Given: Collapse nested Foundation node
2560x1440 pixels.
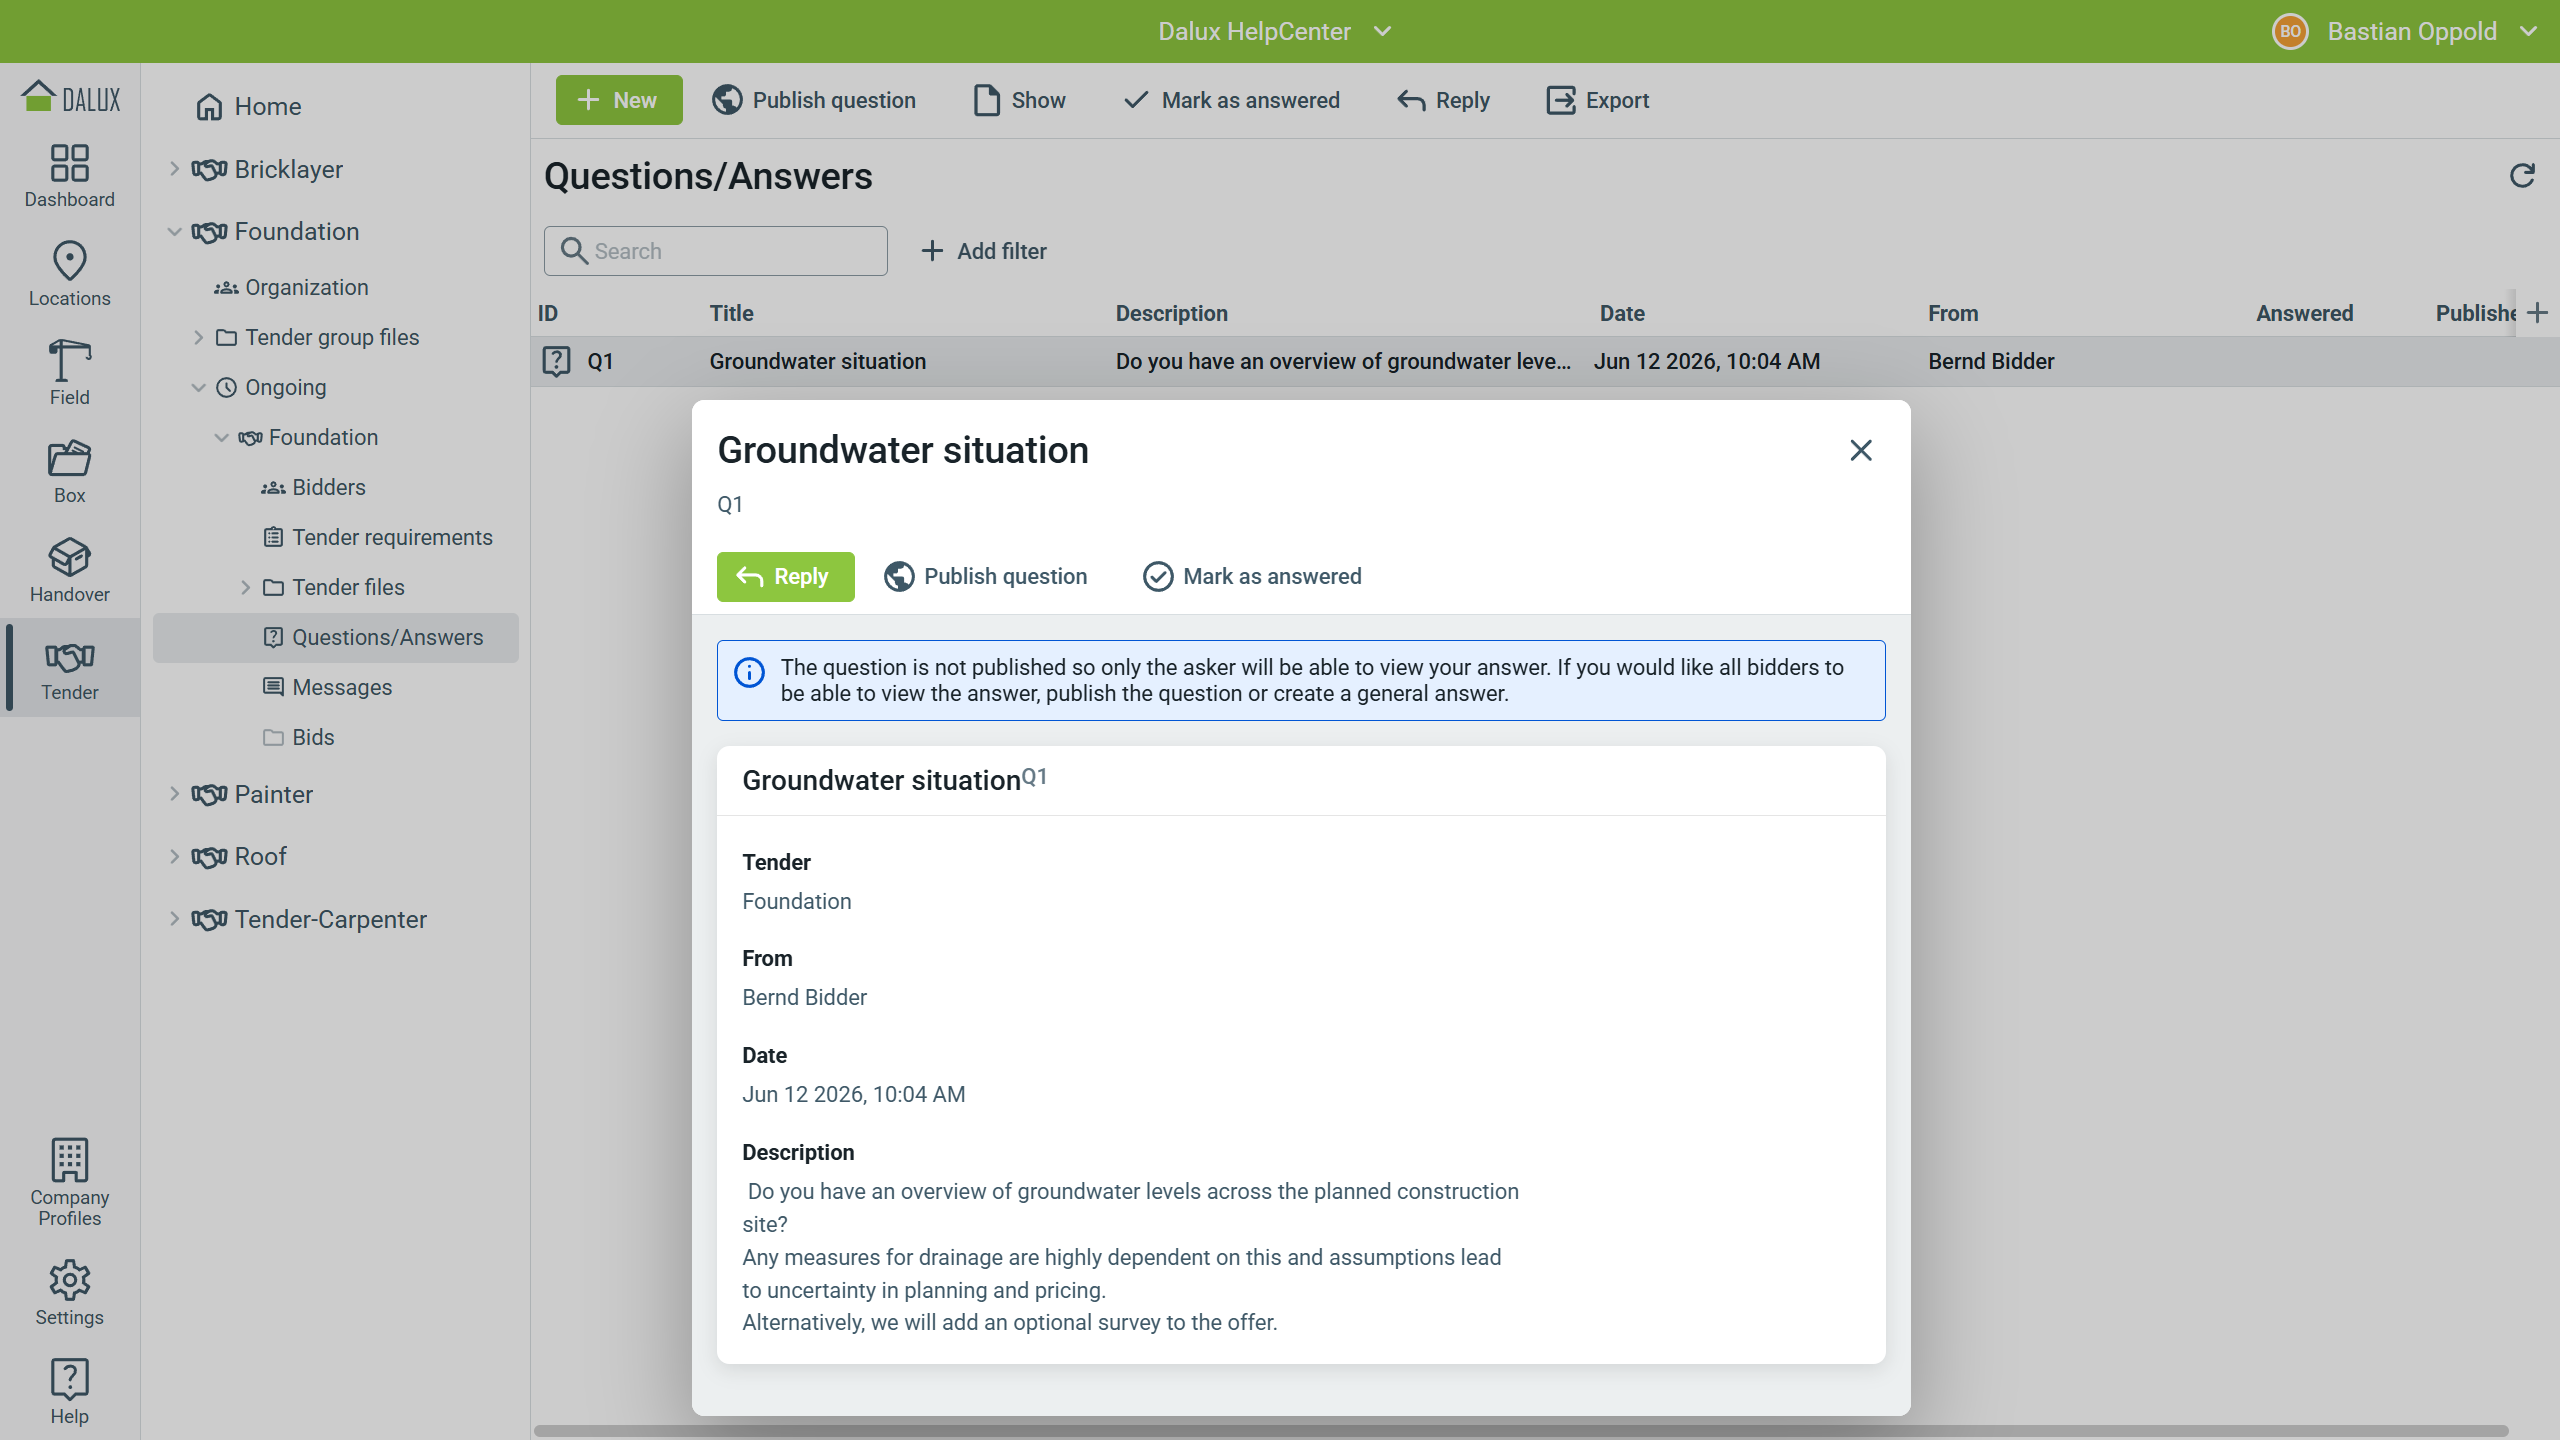Looking at the screenshot, I should coord(222,437).
